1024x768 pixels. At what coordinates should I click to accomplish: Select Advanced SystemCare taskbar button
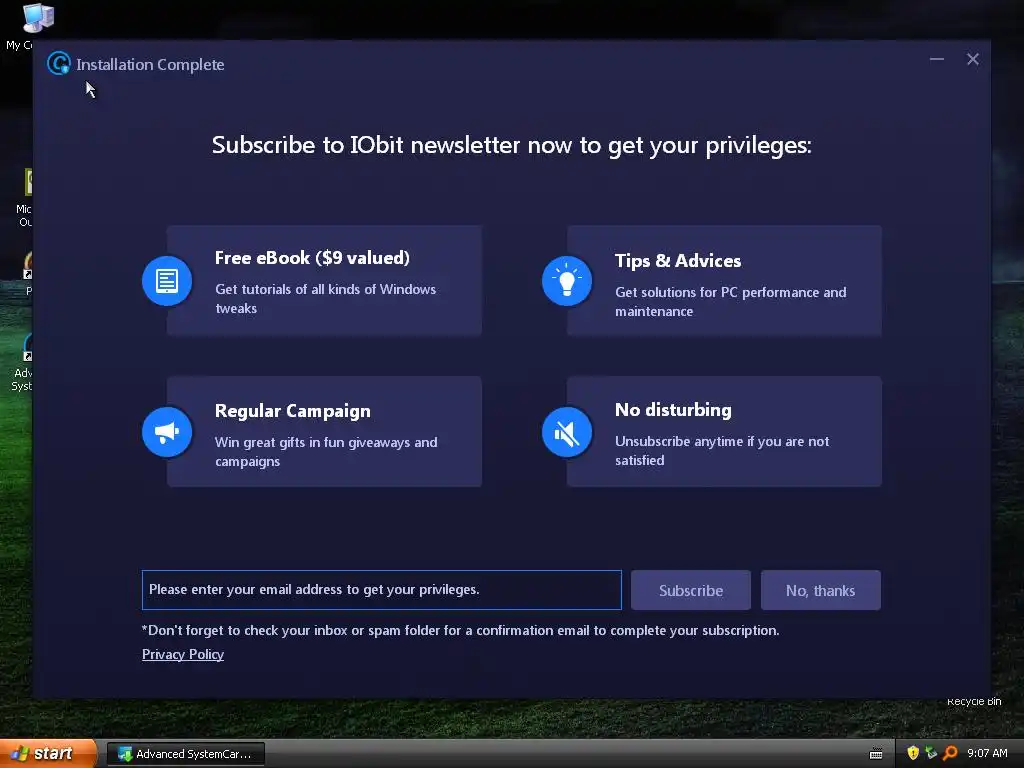click(185, 754)
